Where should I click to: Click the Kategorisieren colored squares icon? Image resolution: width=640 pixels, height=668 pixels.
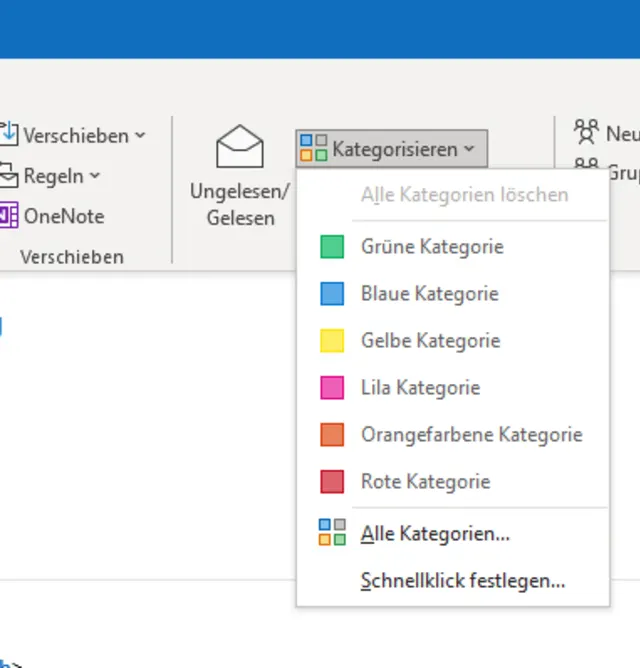(x=313, y=149)
